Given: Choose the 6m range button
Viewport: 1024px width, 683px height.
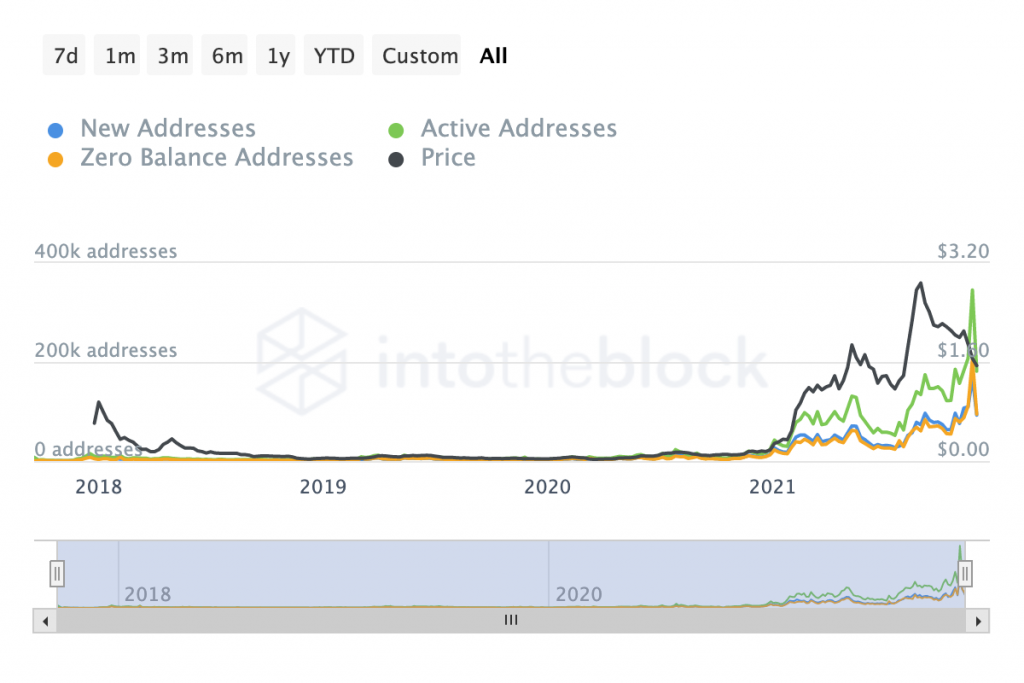Looking at the screenshot, I should 227,56.
